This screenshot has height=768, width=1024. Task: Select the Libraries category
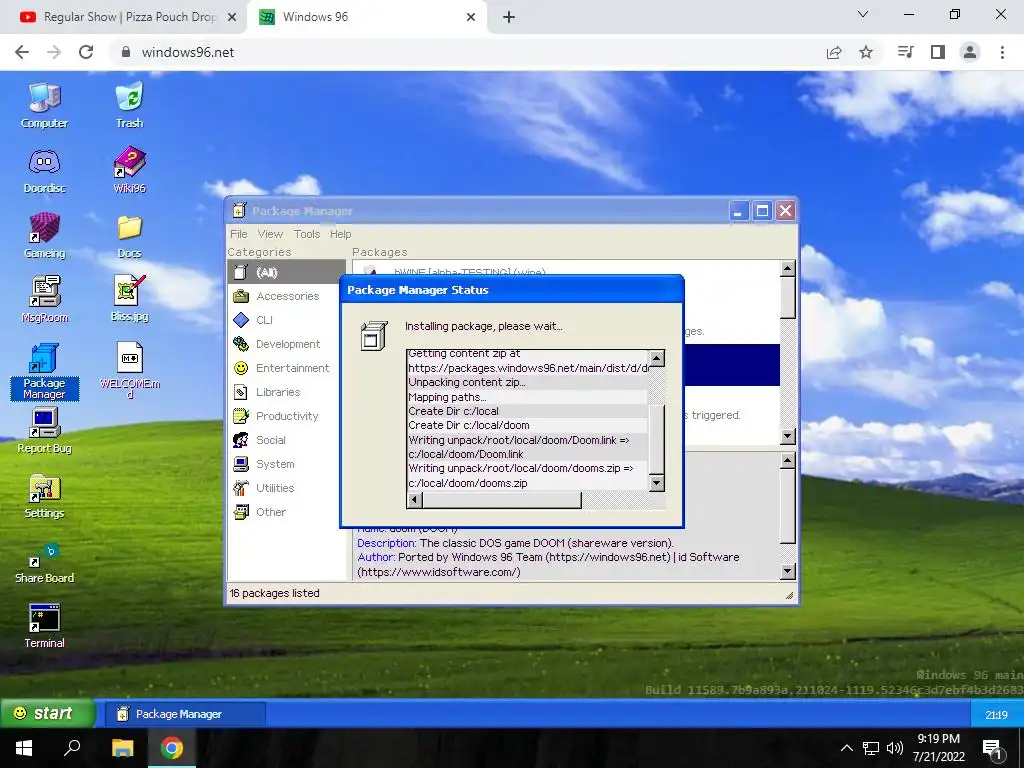point(286,392)
